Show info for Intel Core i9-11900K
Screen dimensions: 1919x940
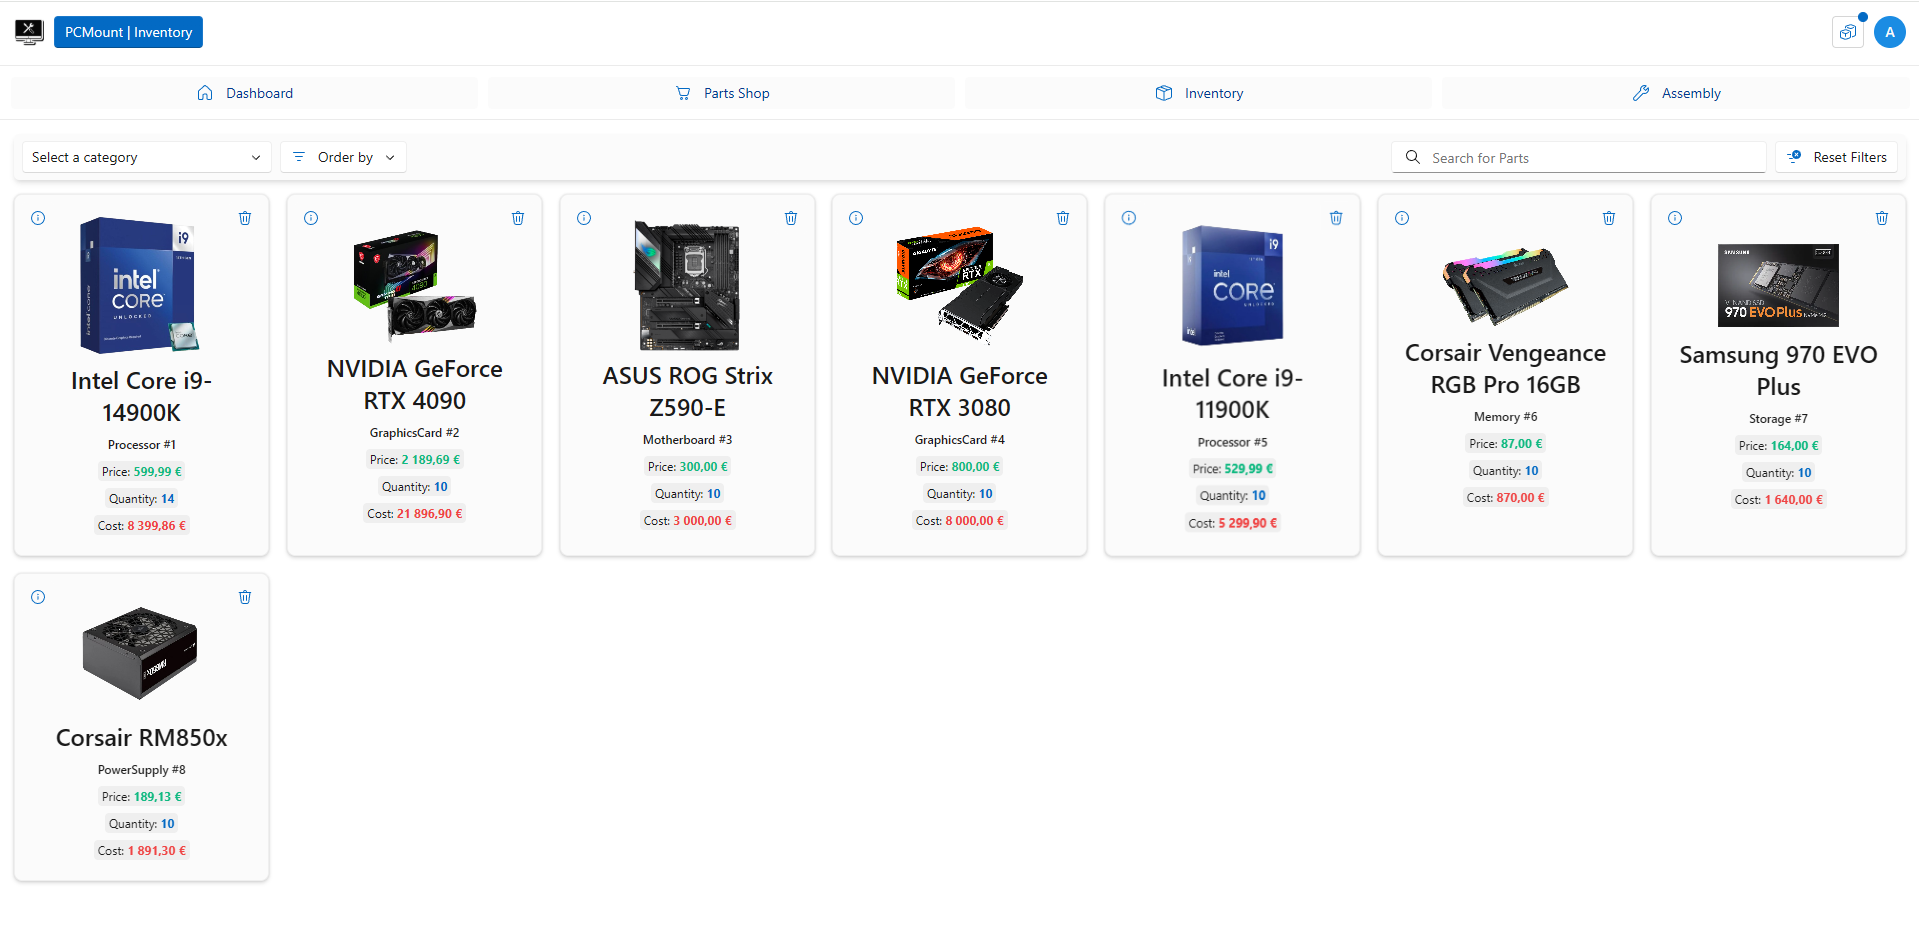pos(1129,218)
